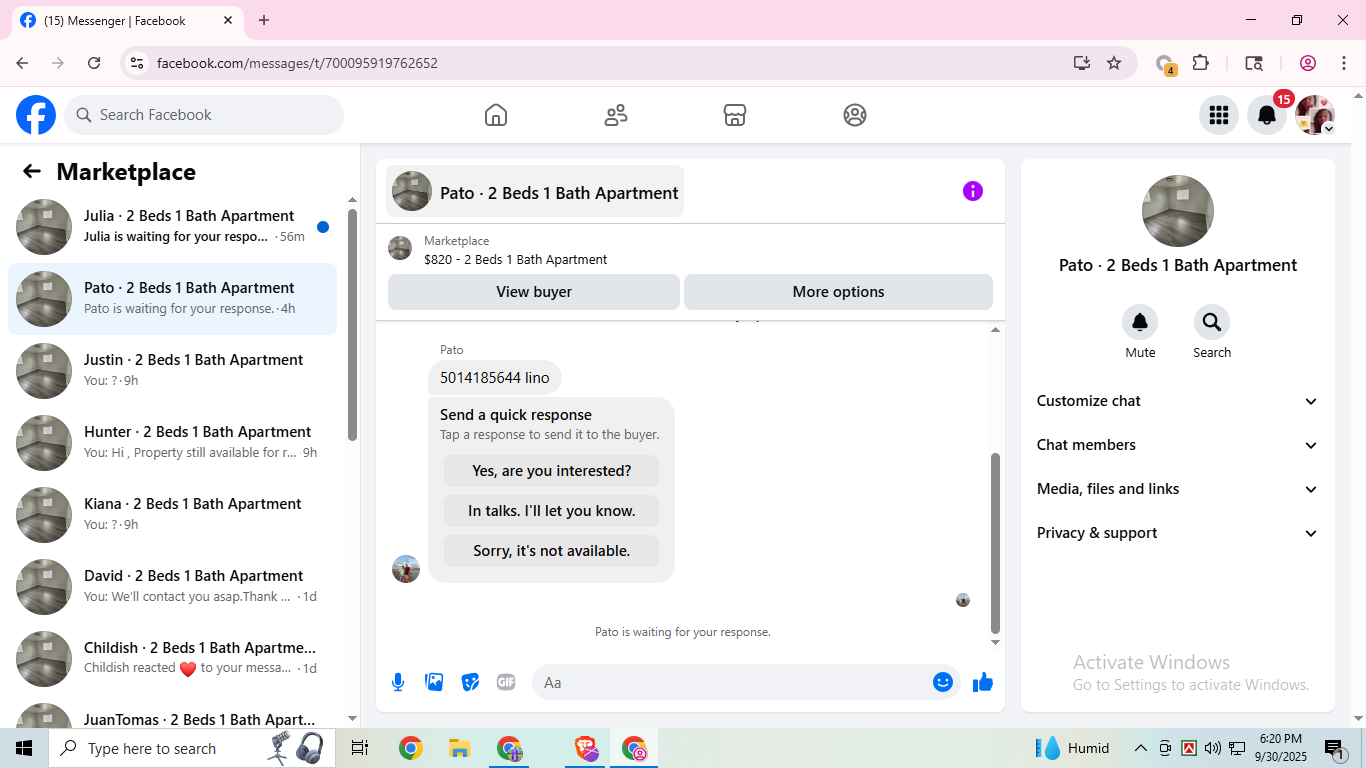
Task: Open David's 2 Beds 1 Bath Apartment conversation
Action: [172, 587]
